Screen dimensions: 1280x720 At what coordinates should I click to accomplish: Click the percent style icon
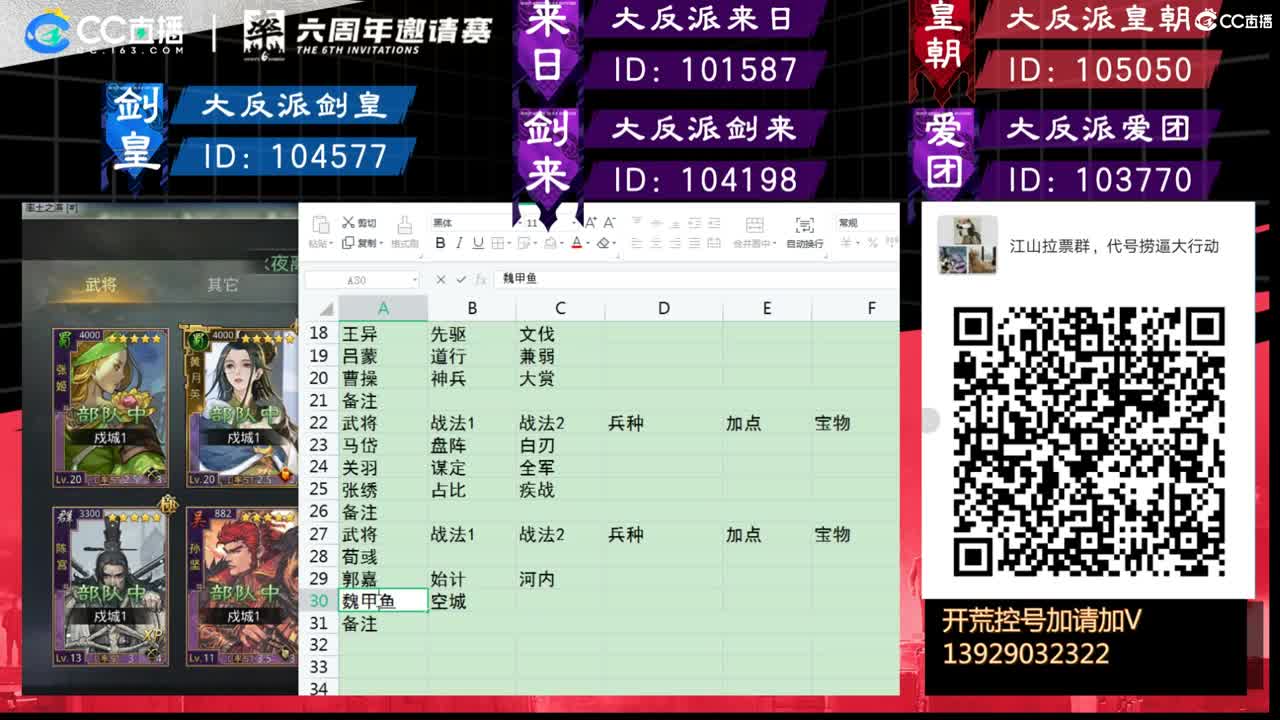[872, 243]
